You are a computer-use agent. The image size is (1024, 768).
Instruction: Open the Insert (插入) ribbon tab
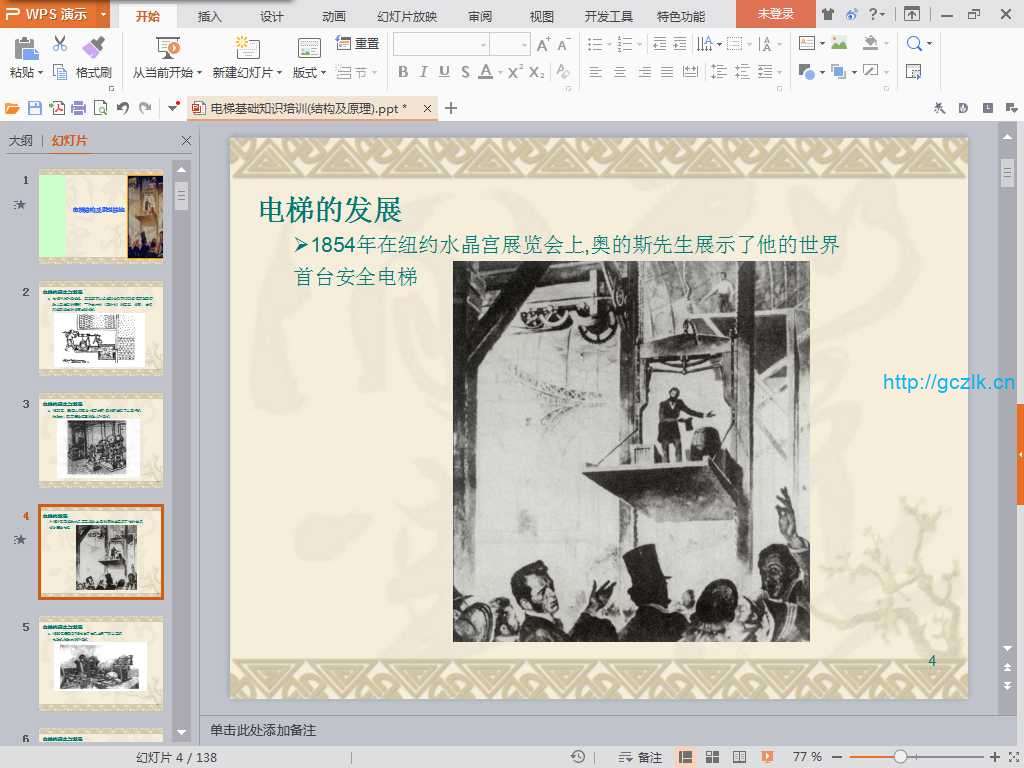click(210, 16)
